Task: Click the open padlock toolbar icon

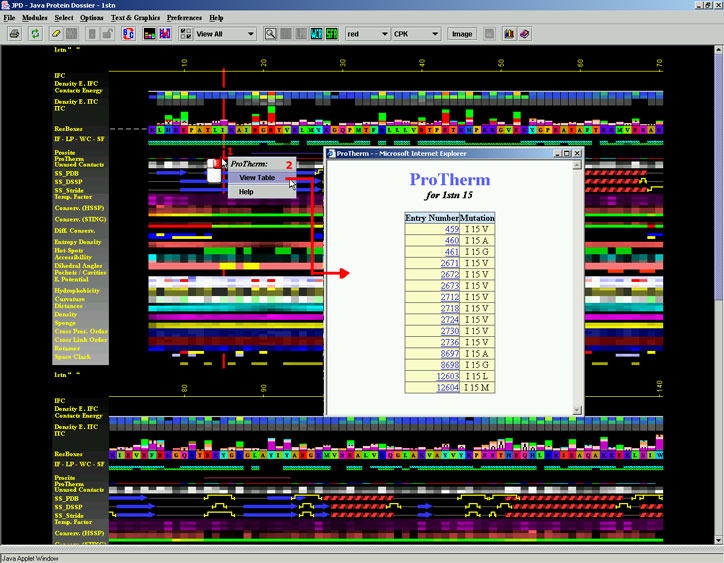Action: [x=107, y=34]
